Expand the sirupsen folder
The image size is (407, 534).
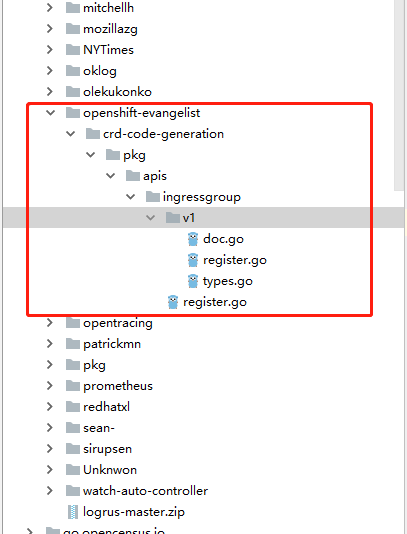coord(50,449)
